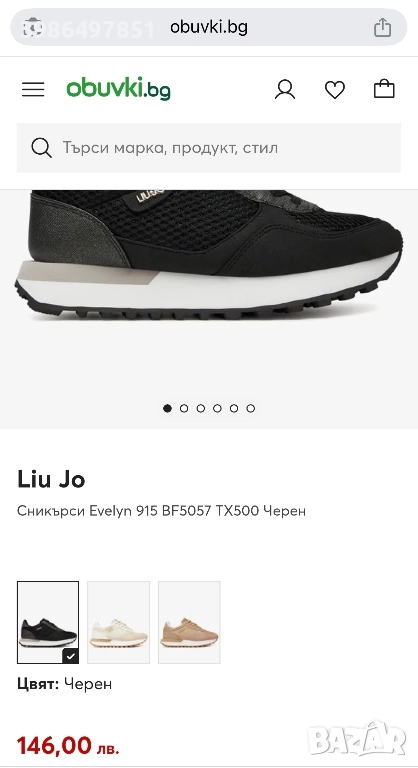418x768 pixels.
Task: Tap the obuvki.bg address bar URL
Action: pyautogui.click(x=209, y=27)
